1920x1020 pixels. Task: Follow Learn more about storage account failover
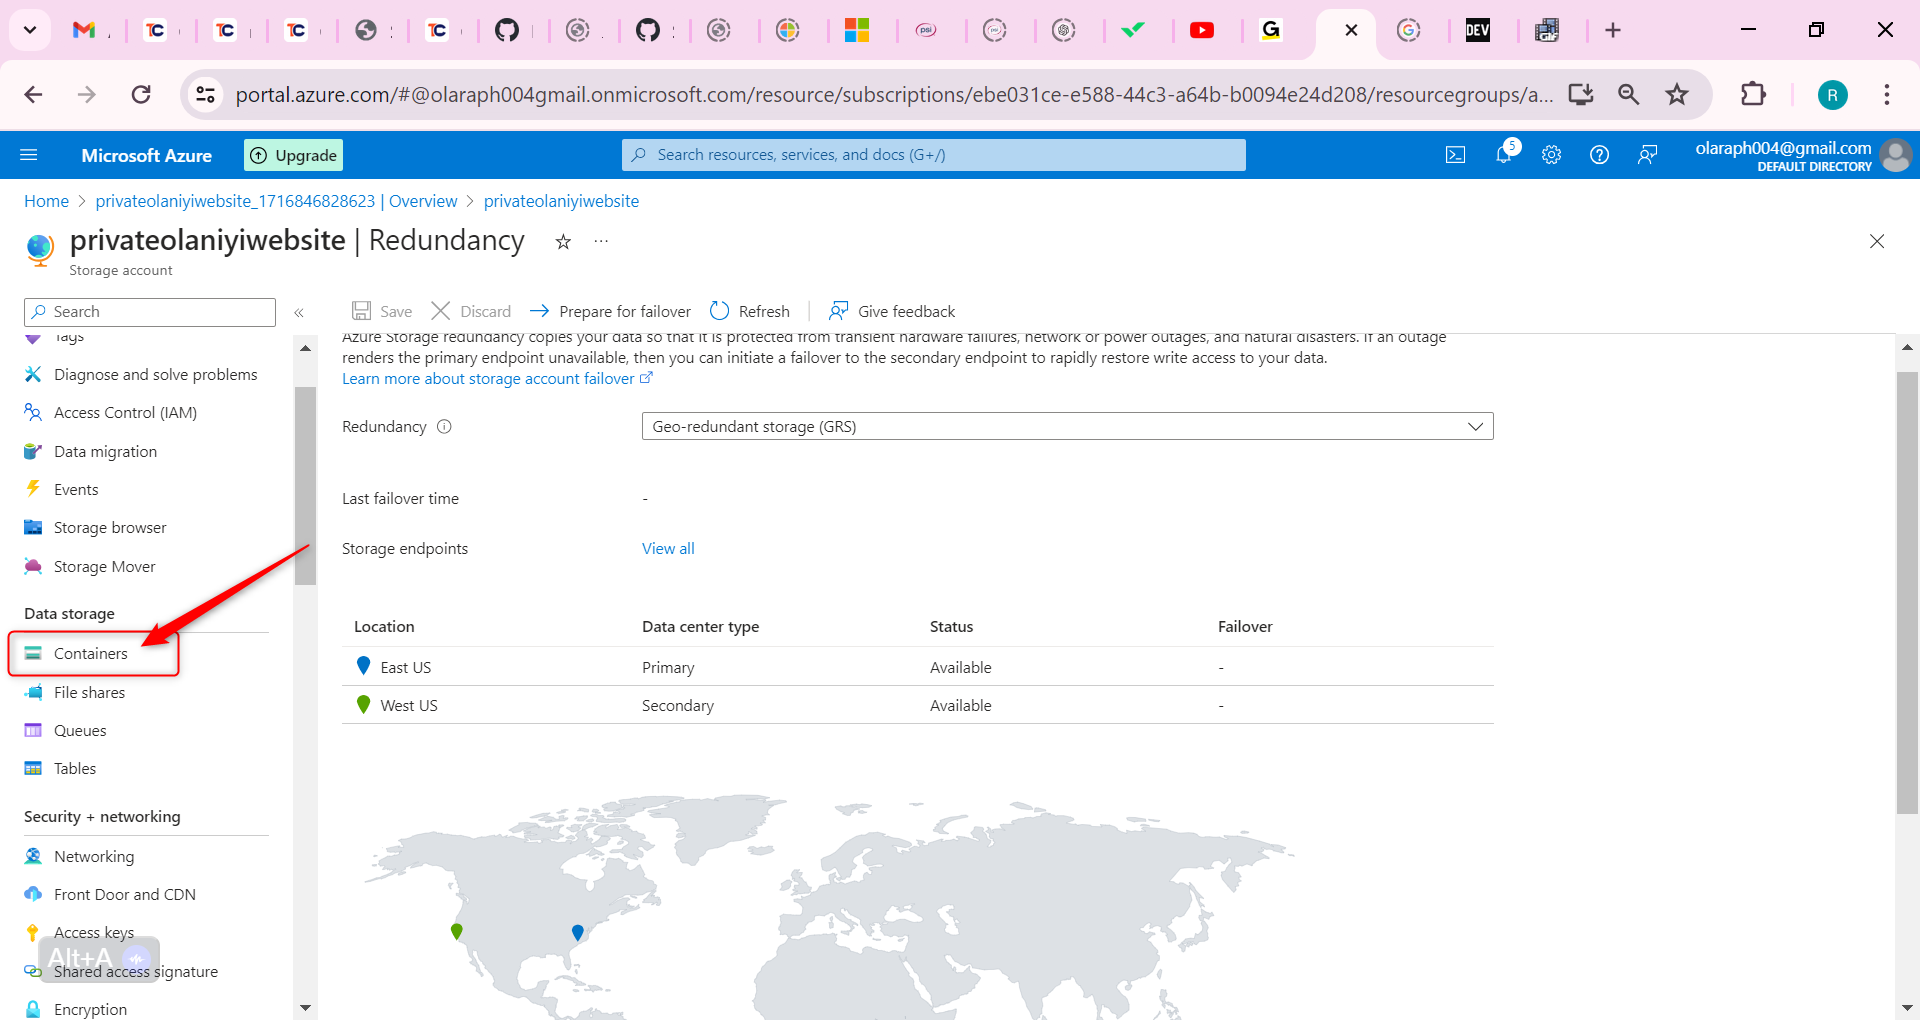[x=488, y=379]
